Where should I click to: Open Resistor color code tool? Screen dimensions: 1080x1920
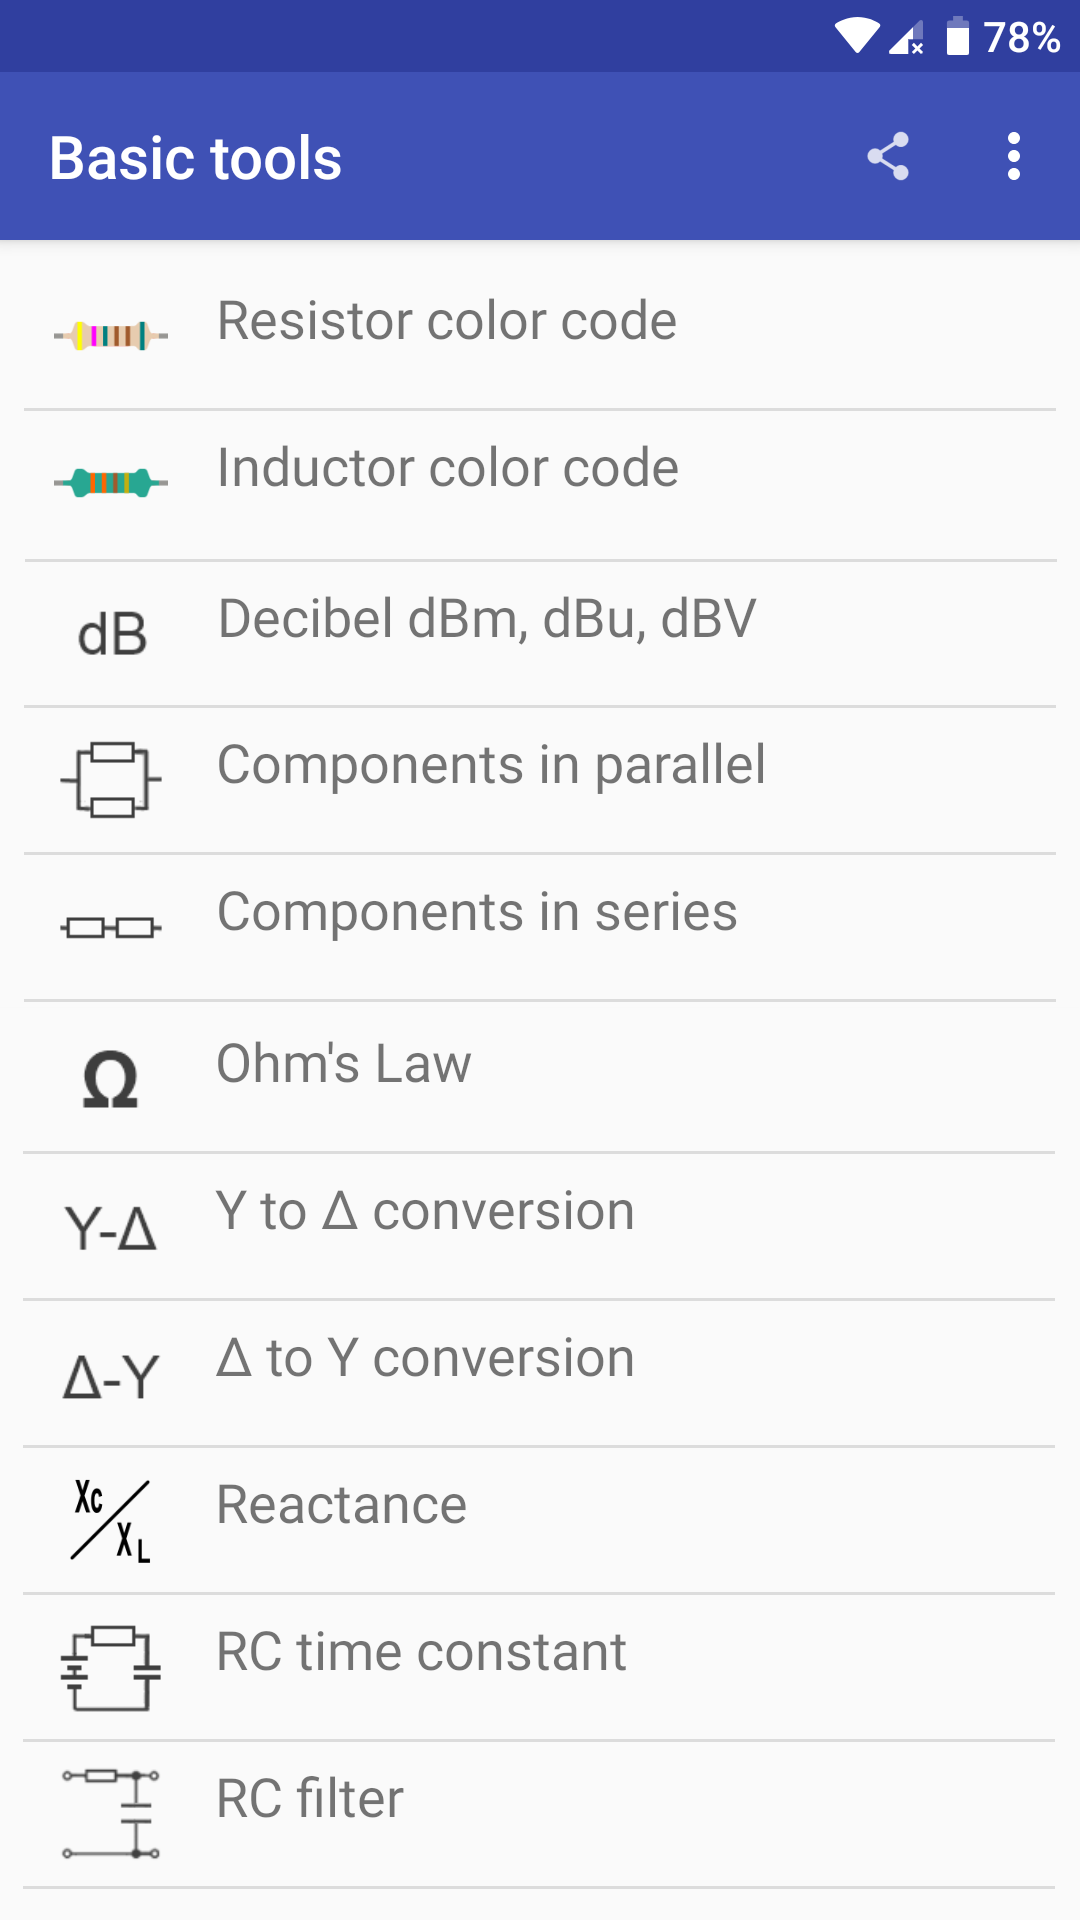tap(447, 321)
